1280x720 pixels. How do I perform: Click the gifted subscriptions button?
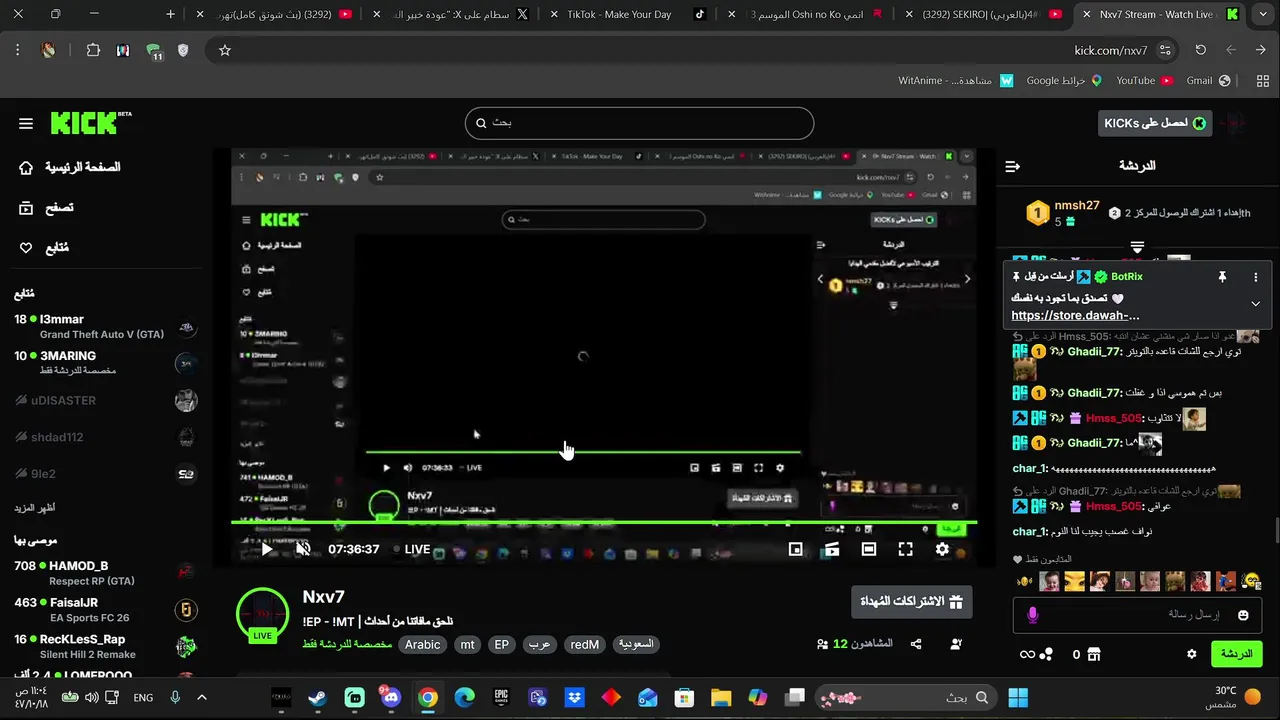point(911,602)
